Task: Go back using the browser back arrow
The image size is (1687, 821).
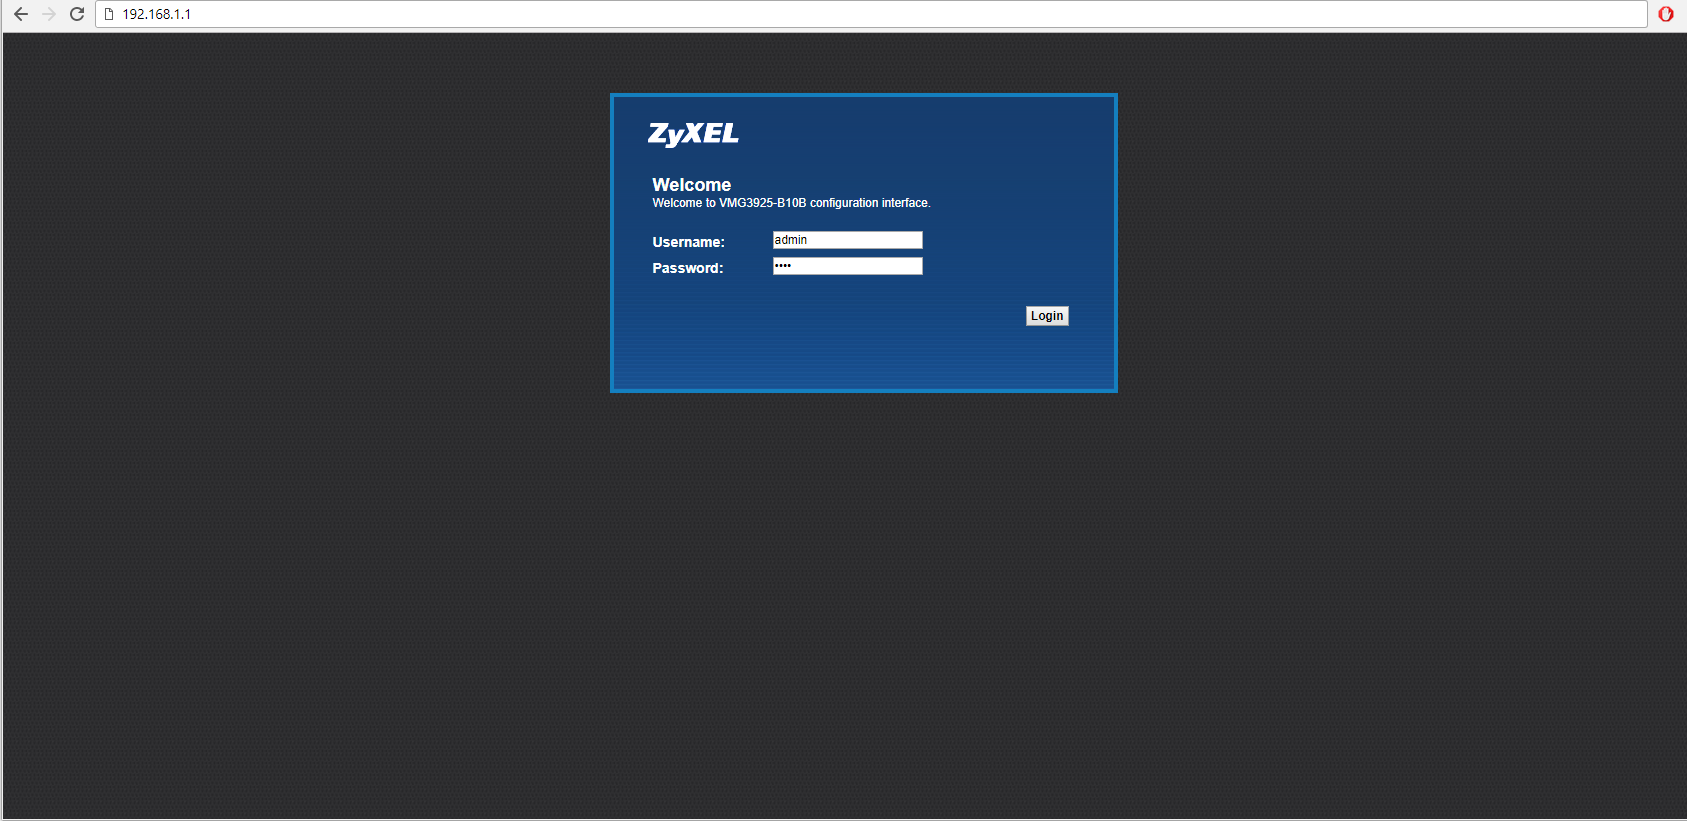Action: tap(21, 14)
